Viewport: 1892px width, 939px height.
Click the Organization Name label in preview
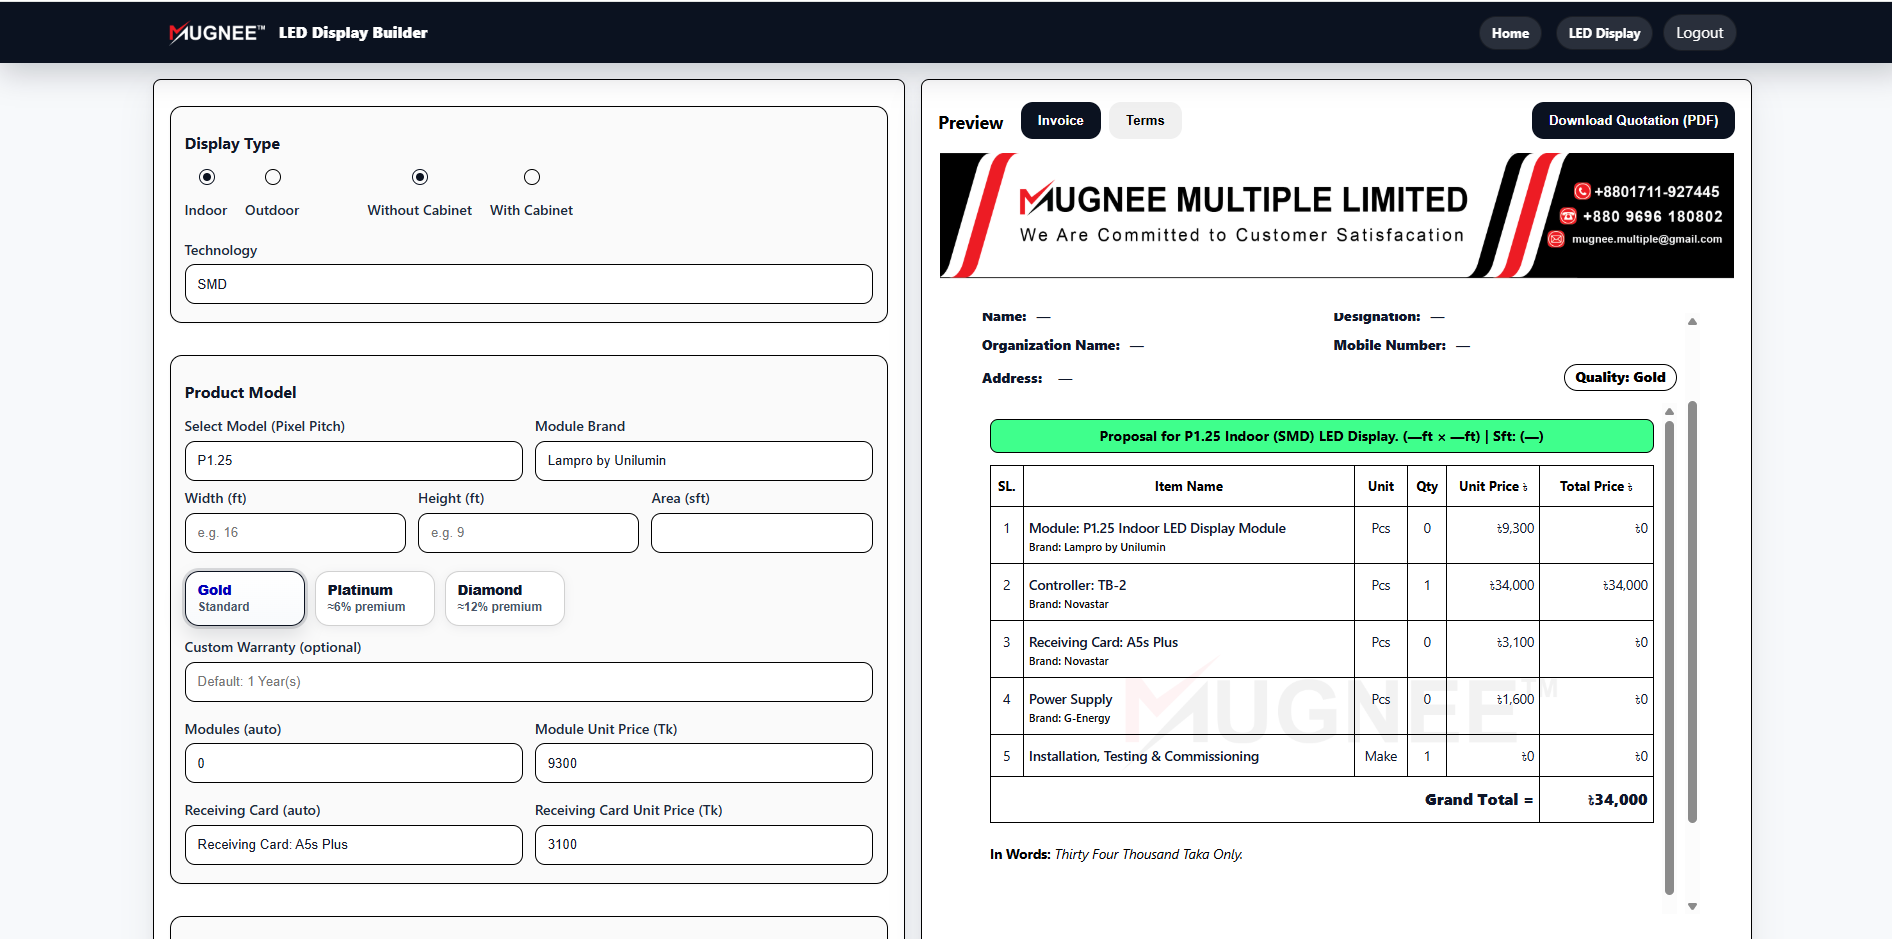pos(1050,345)
